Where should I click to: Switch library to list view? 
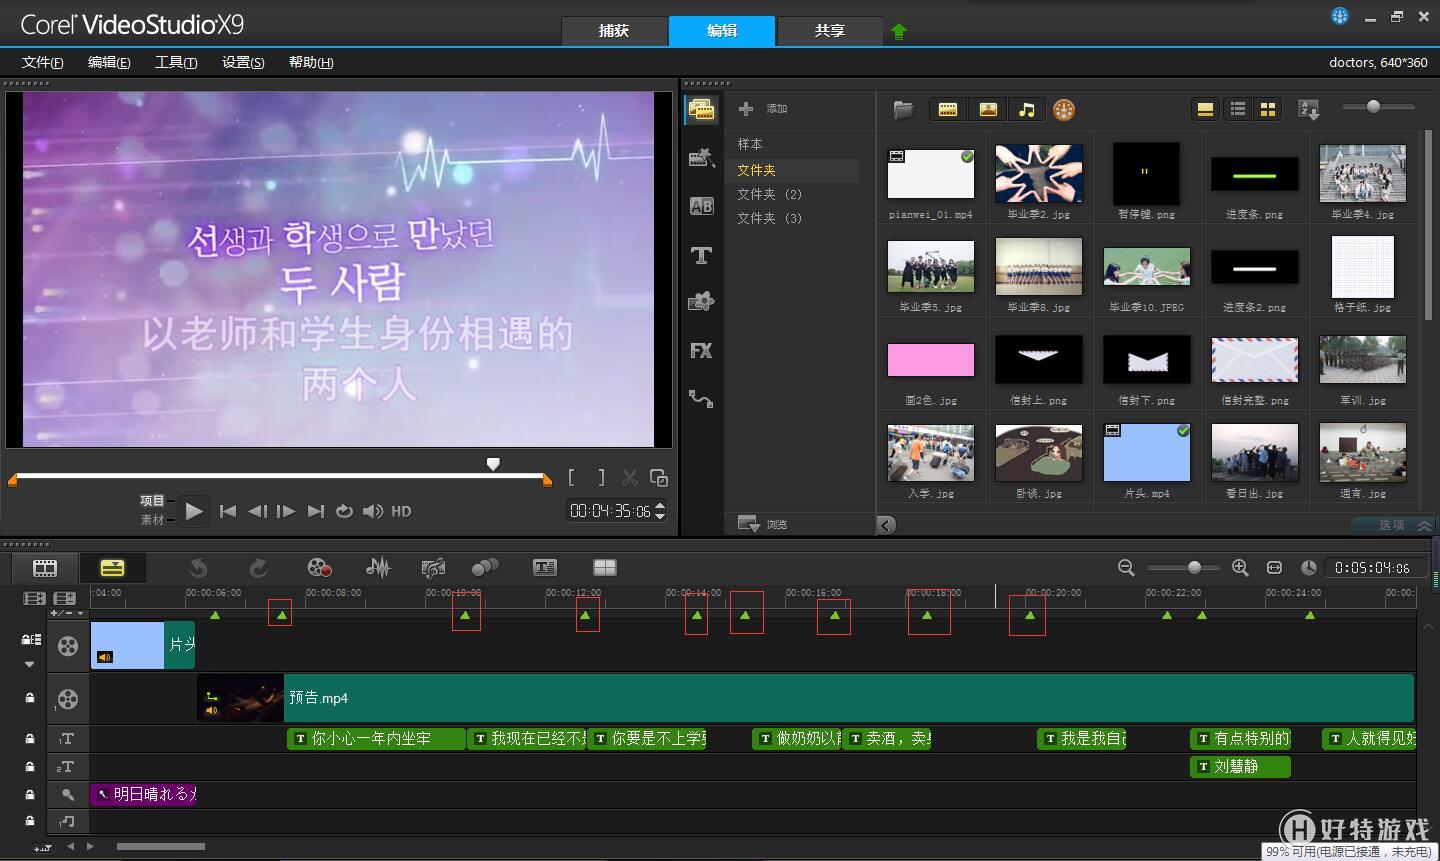[1238, 109]
